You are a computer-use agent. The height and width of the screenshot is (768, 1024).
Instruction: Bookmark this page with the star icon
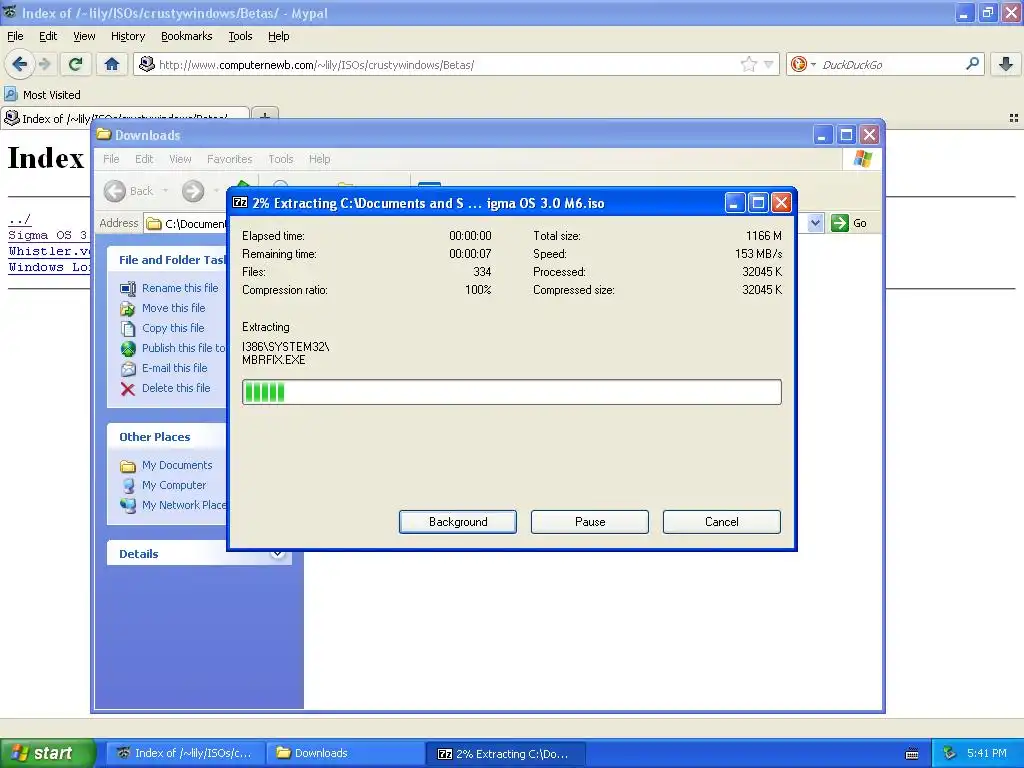pyautogui.click(x=748, y=64)
